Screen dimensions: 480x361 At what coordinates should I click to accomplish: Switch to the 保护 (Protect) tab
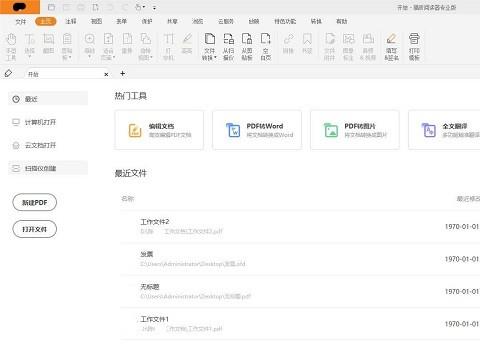pyautogui.click(x=147, y=21)
